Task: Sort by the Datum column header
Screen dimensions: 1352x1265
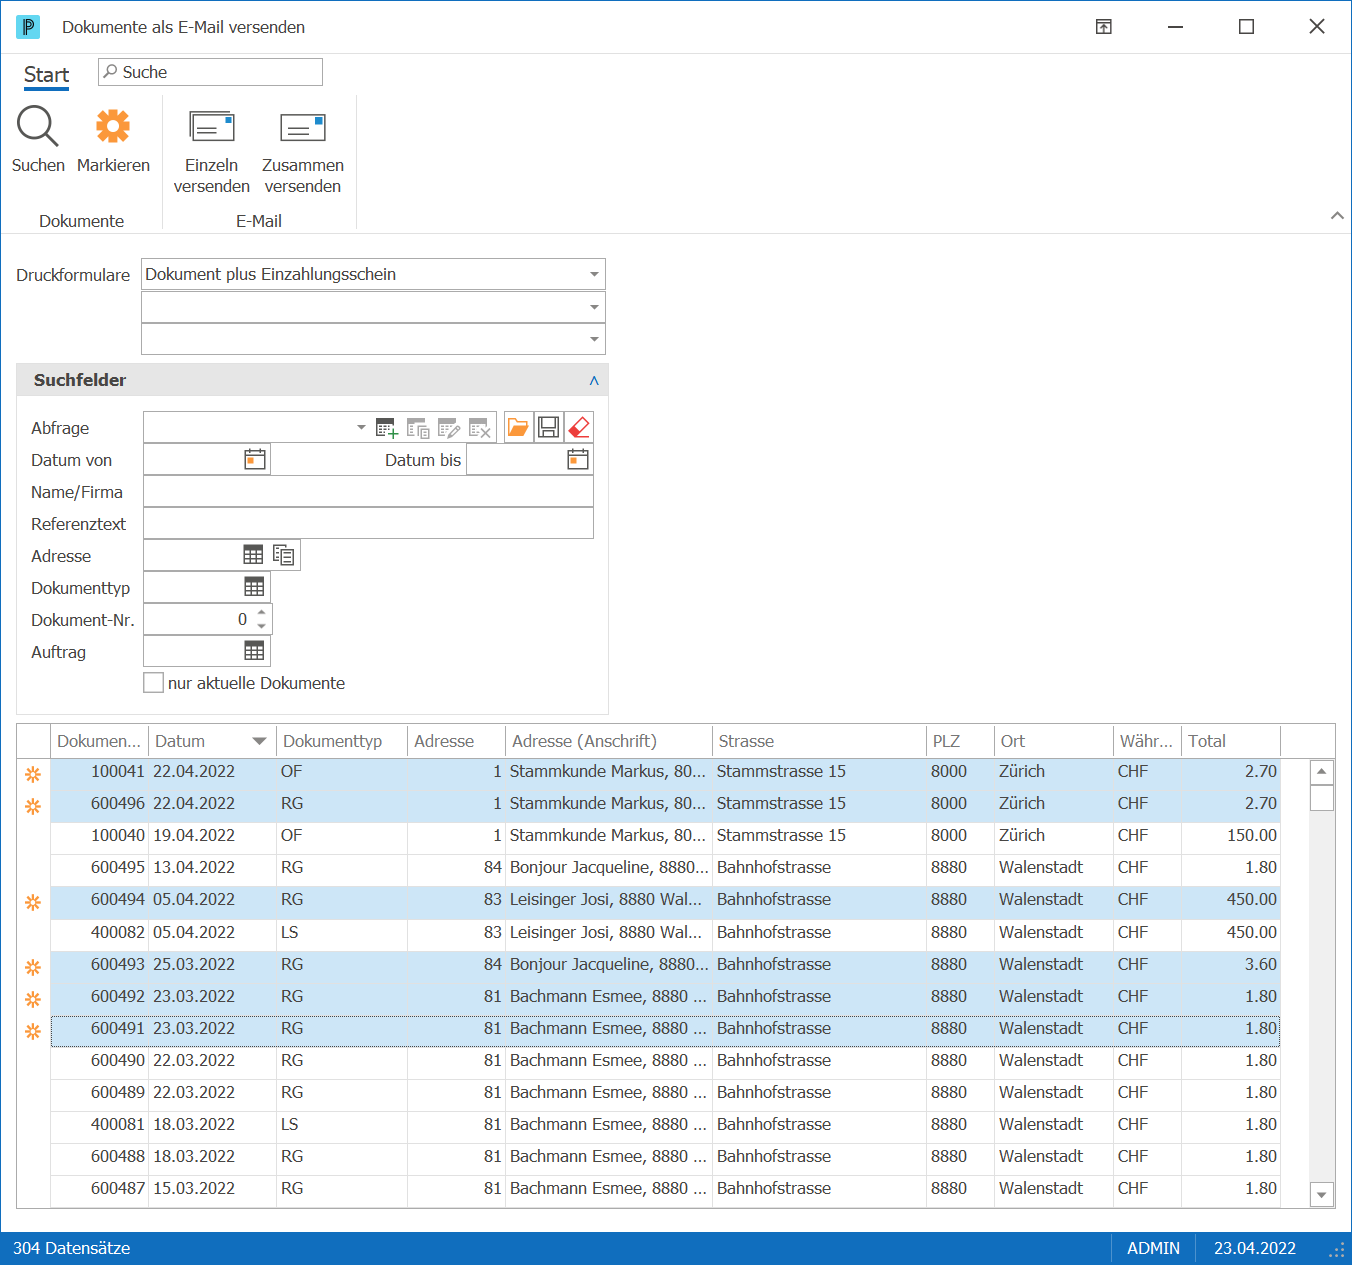Action: pos(212,741)
